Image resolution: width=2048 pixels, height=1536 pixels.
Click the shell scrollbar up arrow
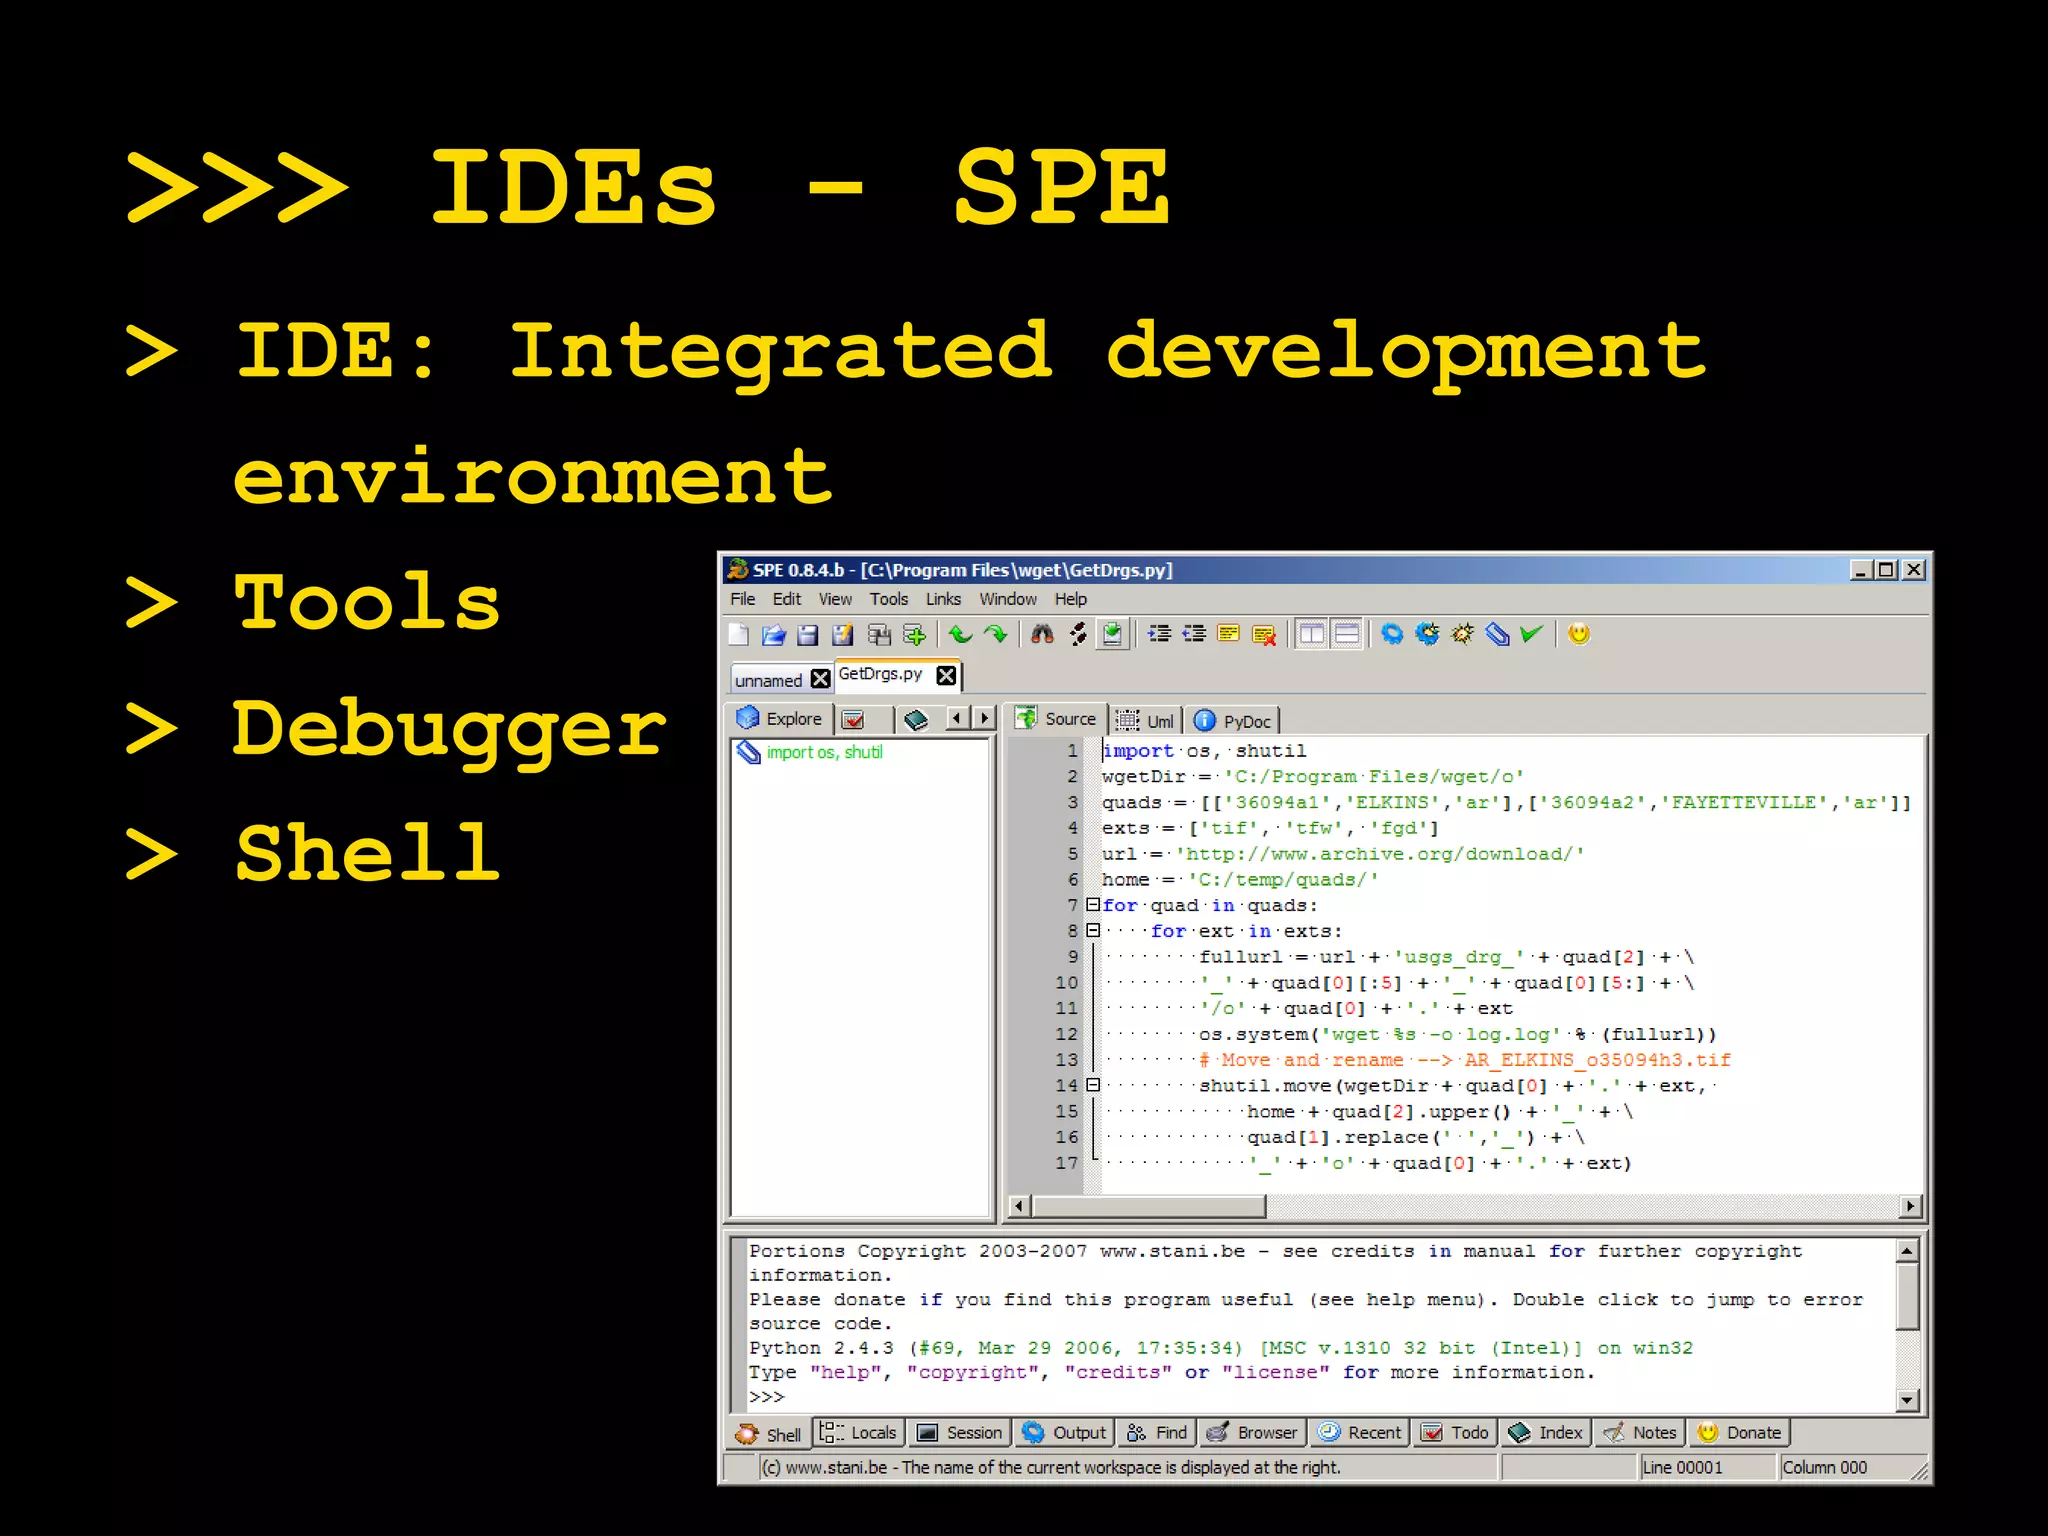[1907, 1251]
